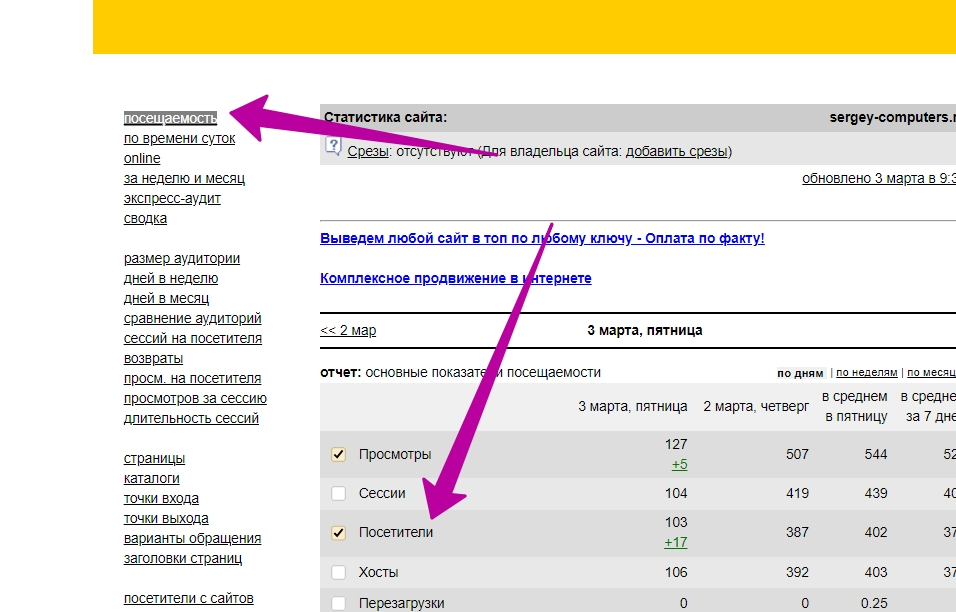Click the question mark help icon near Срезы

point(334,146)
